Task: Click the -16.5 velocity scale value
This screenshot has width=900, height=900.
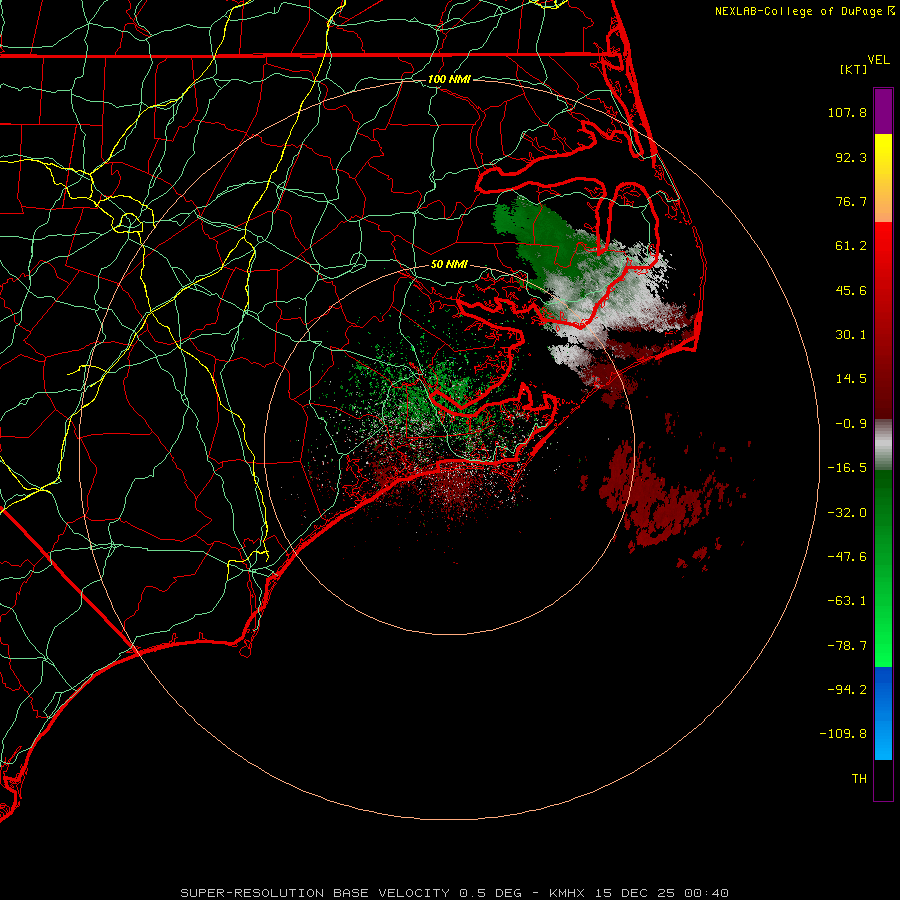Action: (847, 468)
